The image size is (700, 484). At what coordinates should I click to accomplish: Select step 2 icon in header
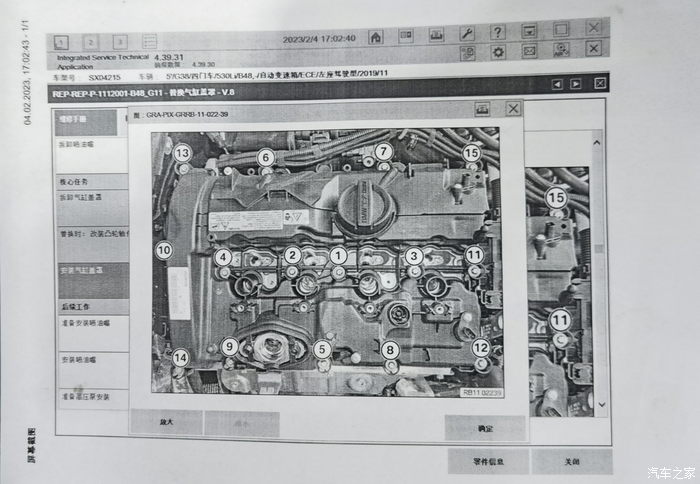pos(91,42)
